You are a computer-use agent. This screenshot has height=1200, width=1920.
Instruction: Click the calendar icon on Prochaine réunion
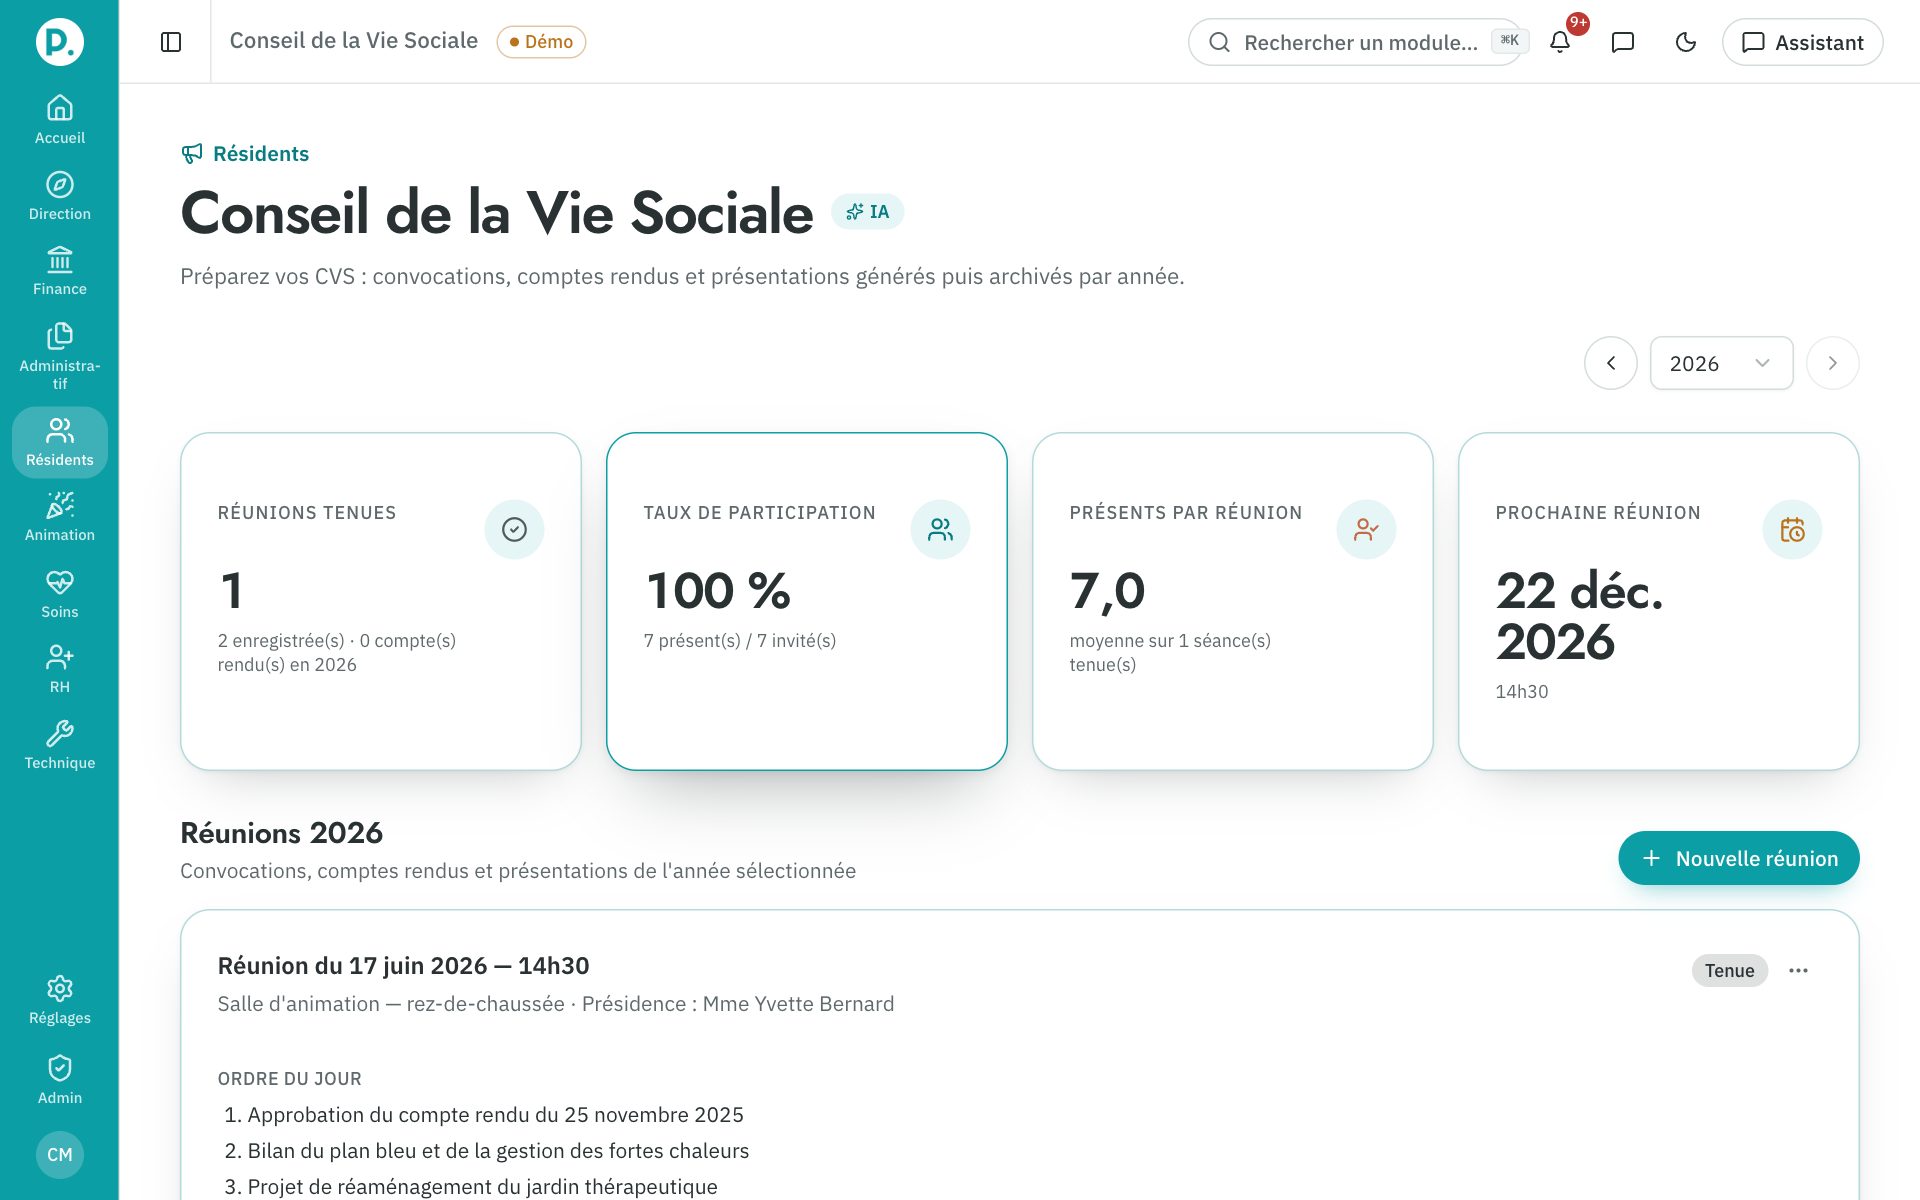tap(1792, 529)
